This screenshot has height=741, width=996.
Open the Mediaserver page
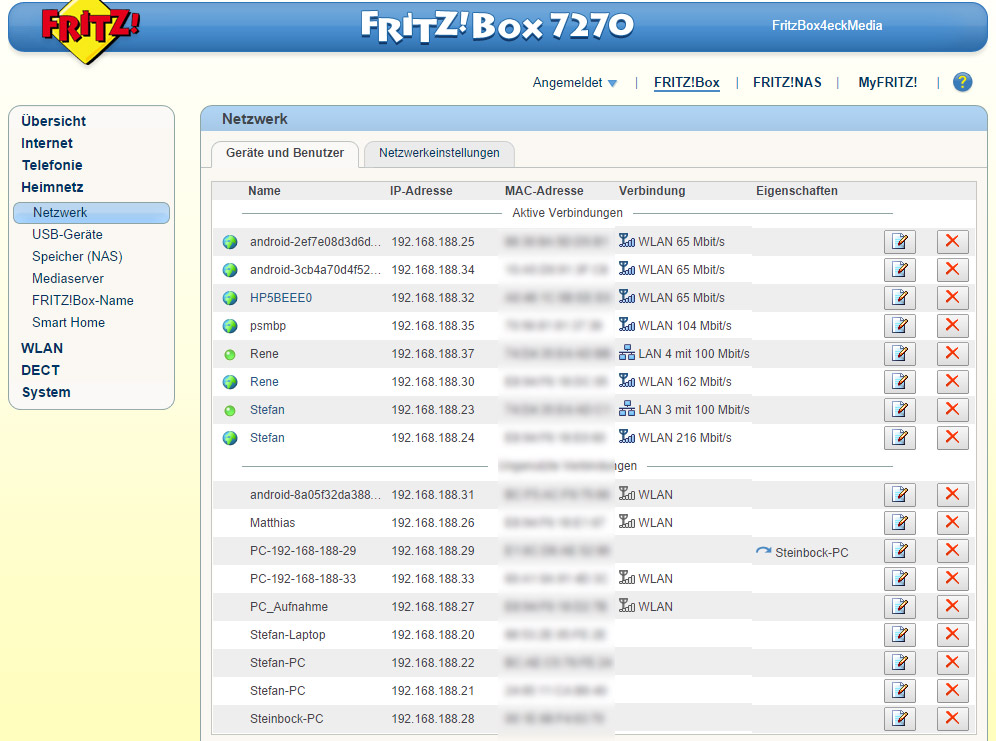click(68, 279)
